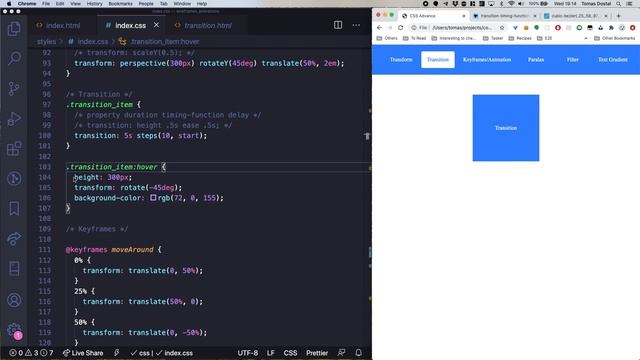Open the File menu in macOS menu bar
The image size is (640, 360).
[x=46, y=4]
